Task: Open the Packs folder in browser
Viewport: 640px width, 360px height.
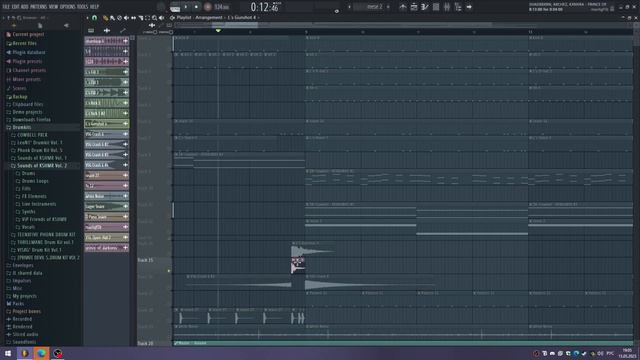Action: [18, 304]
